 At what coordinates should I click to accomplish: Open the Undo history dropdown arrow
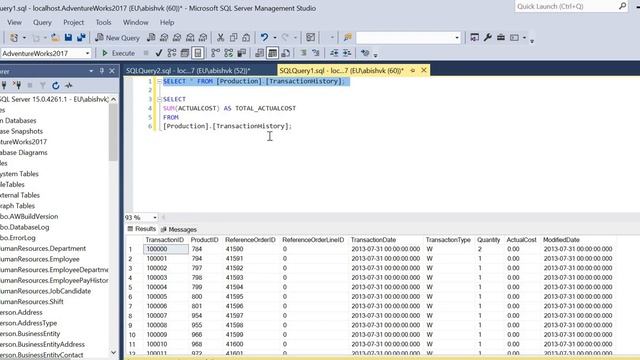coord(275,38)
